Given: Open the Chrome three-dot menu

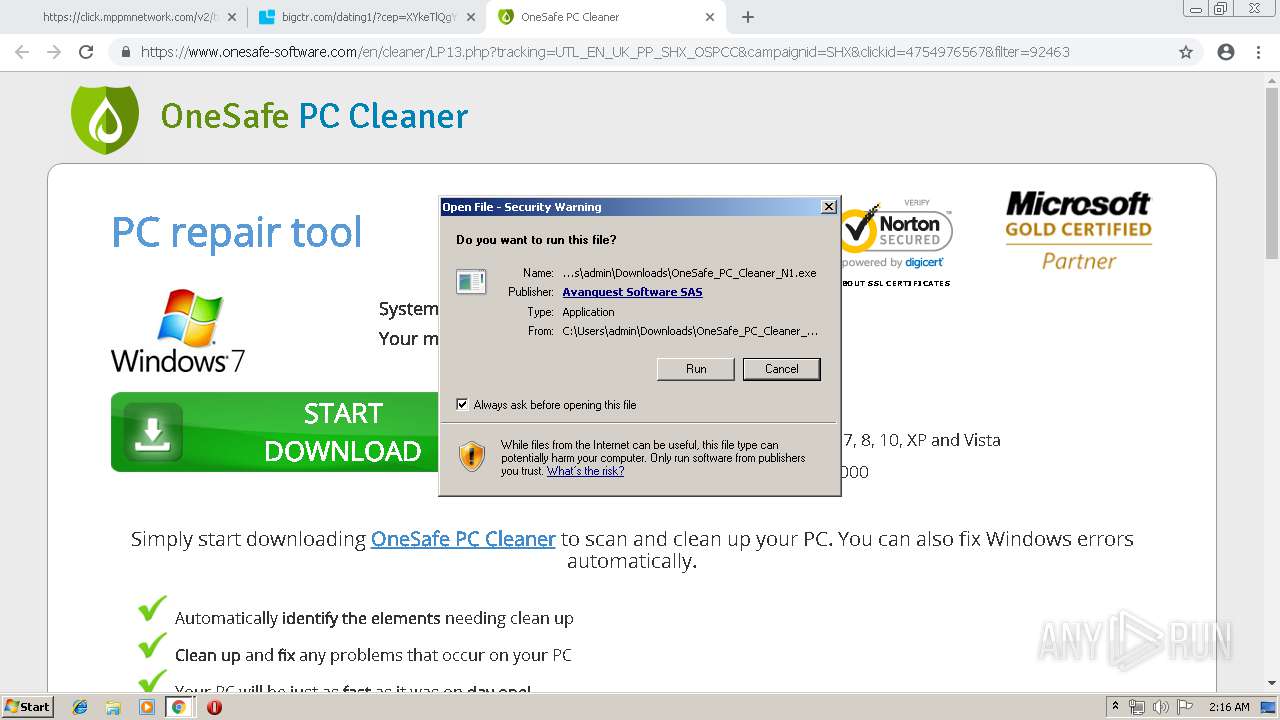Looking at the screenshot, I should pyautogui.click(x=1258, y=52).
